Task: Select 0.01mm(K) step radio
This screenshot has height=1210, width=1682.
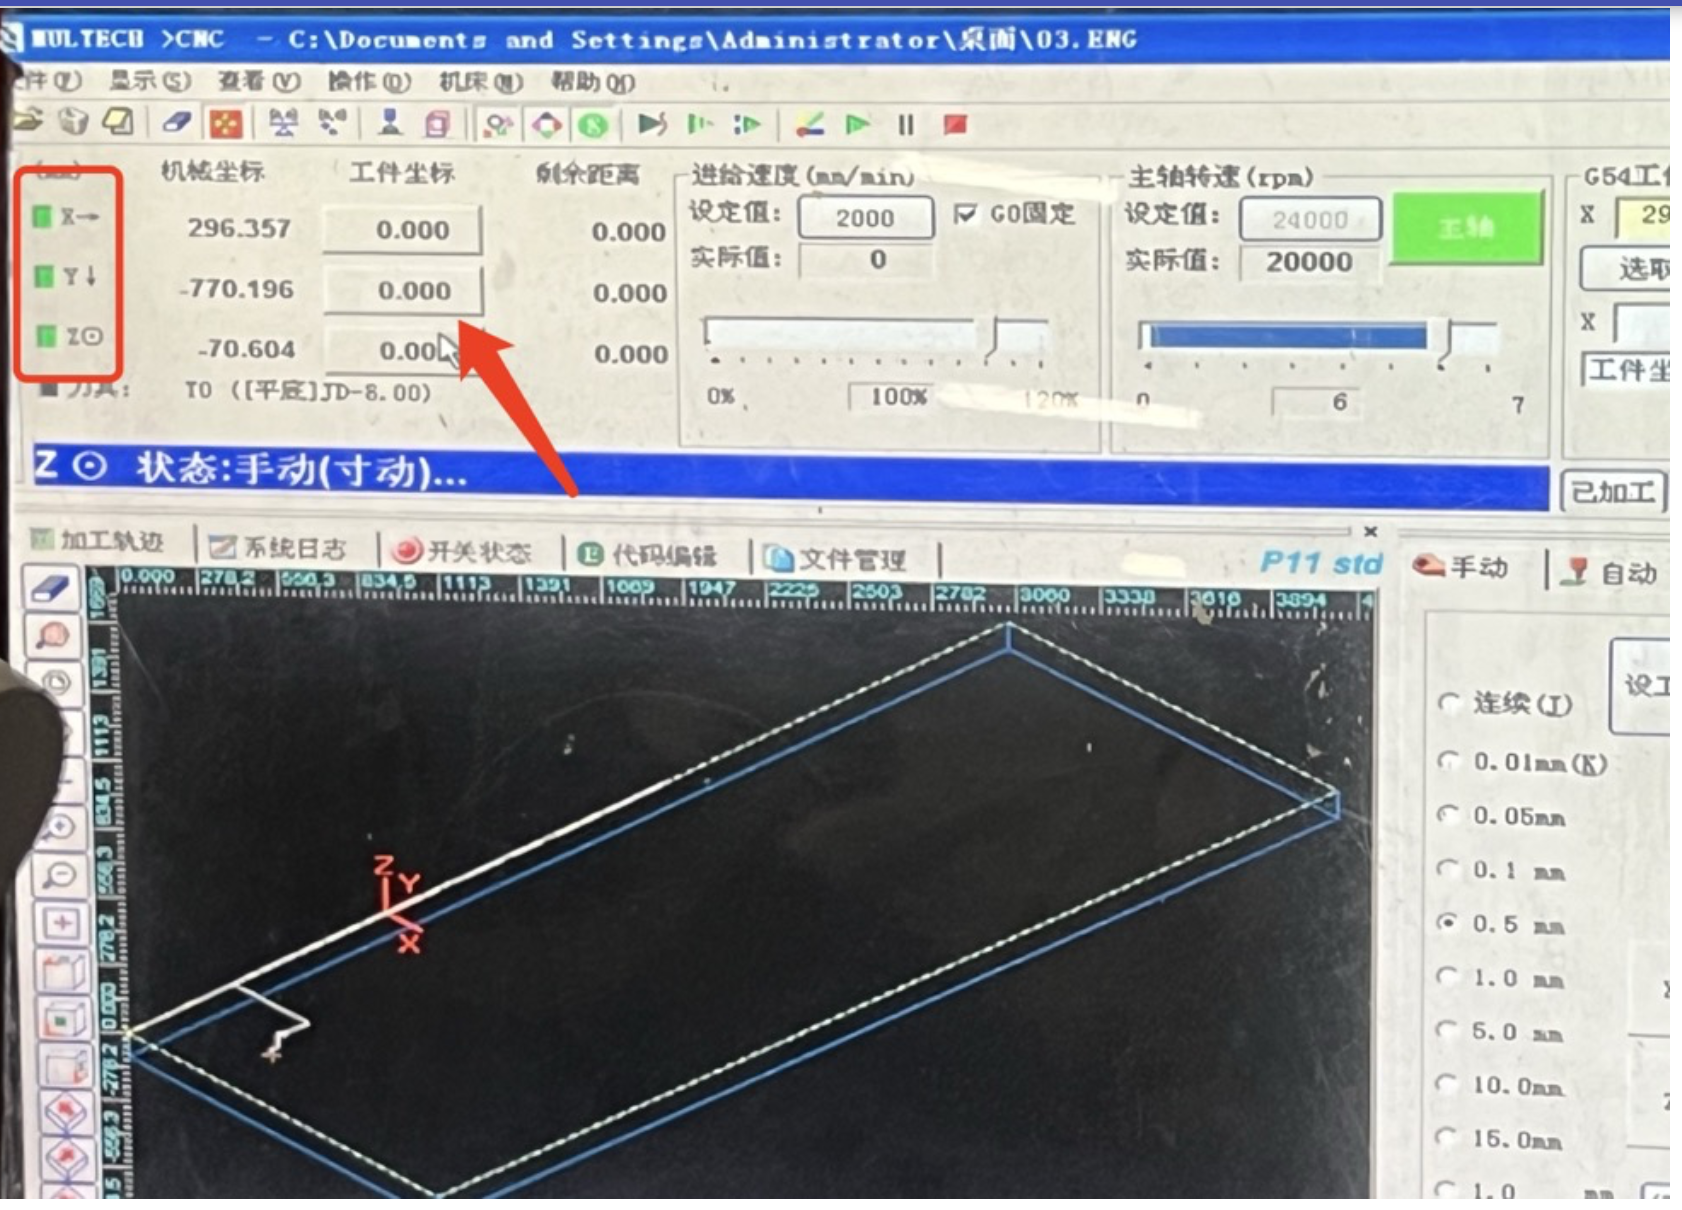Action: 1448,761
